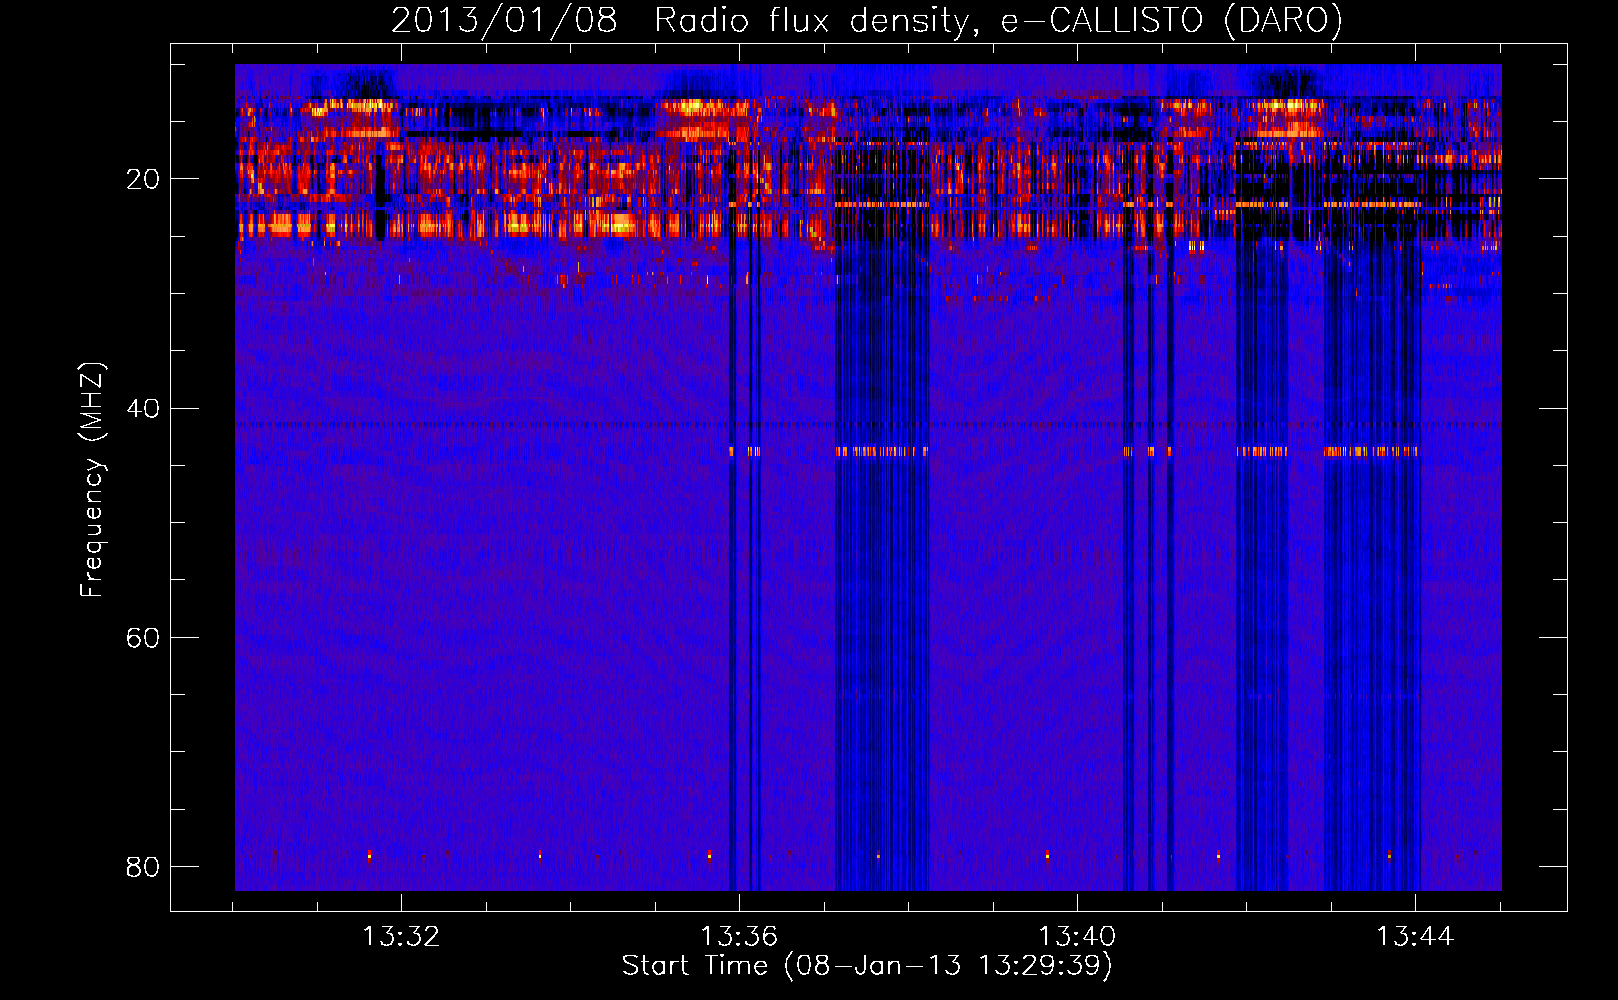Select the '20' frequency tick label
Image resolution: width=1618 pixels, height=1000 pixels.
pos(143,179)
